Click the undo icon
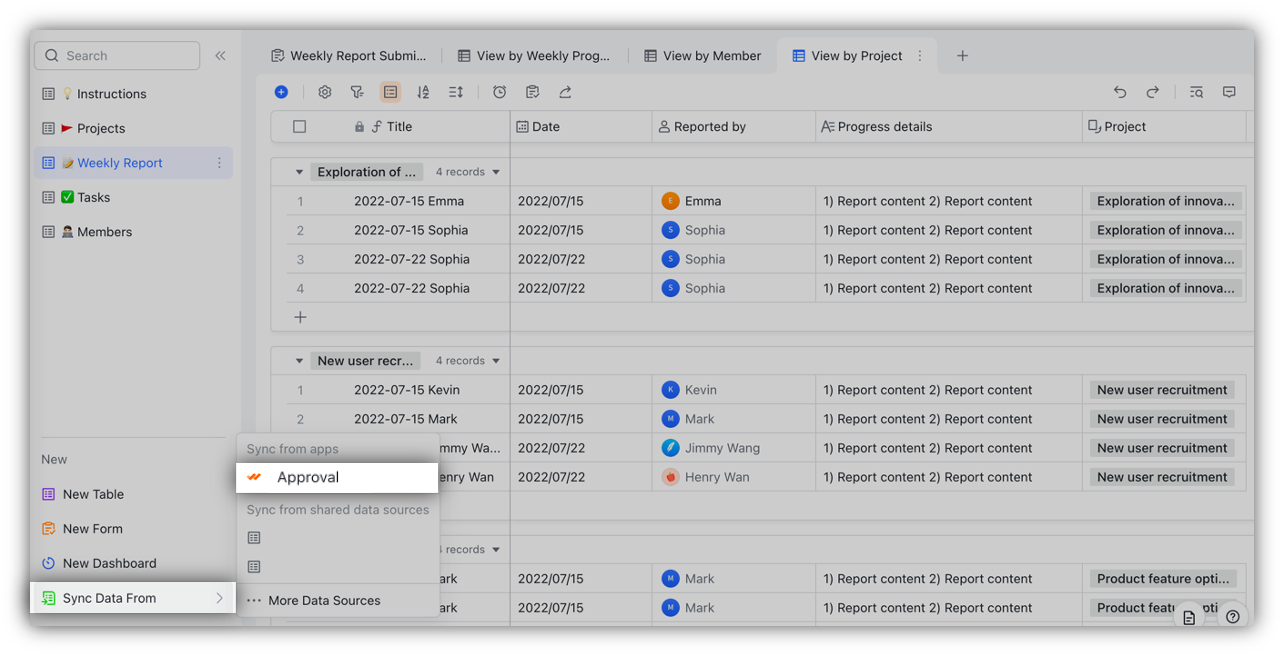The width and height of the screenshot is (1284, 656). [1120, 91]
